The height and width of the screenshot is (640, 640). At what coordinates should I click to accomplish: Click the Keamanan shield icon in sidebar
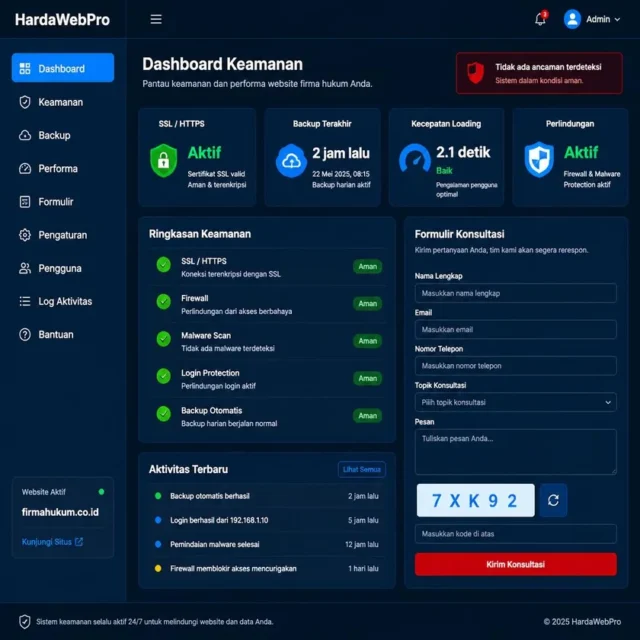[25, 102]
